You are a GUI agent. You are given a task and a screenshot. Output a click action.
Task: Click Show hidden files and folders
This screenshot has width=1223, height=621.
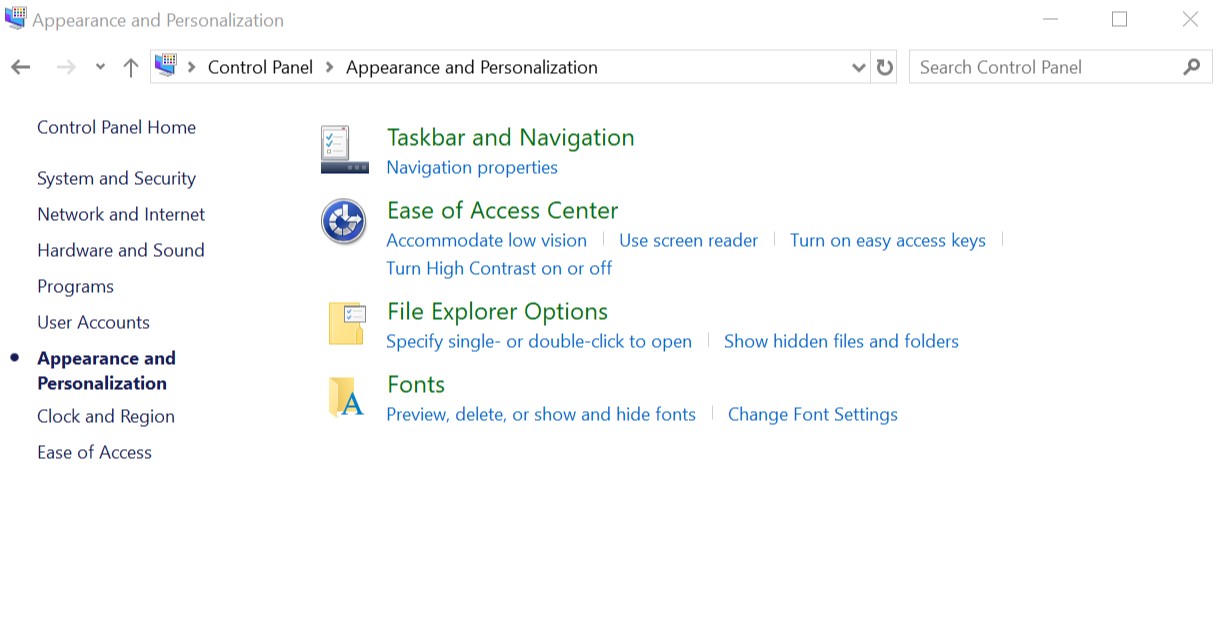pyautogui.click(x=841, y=341)
